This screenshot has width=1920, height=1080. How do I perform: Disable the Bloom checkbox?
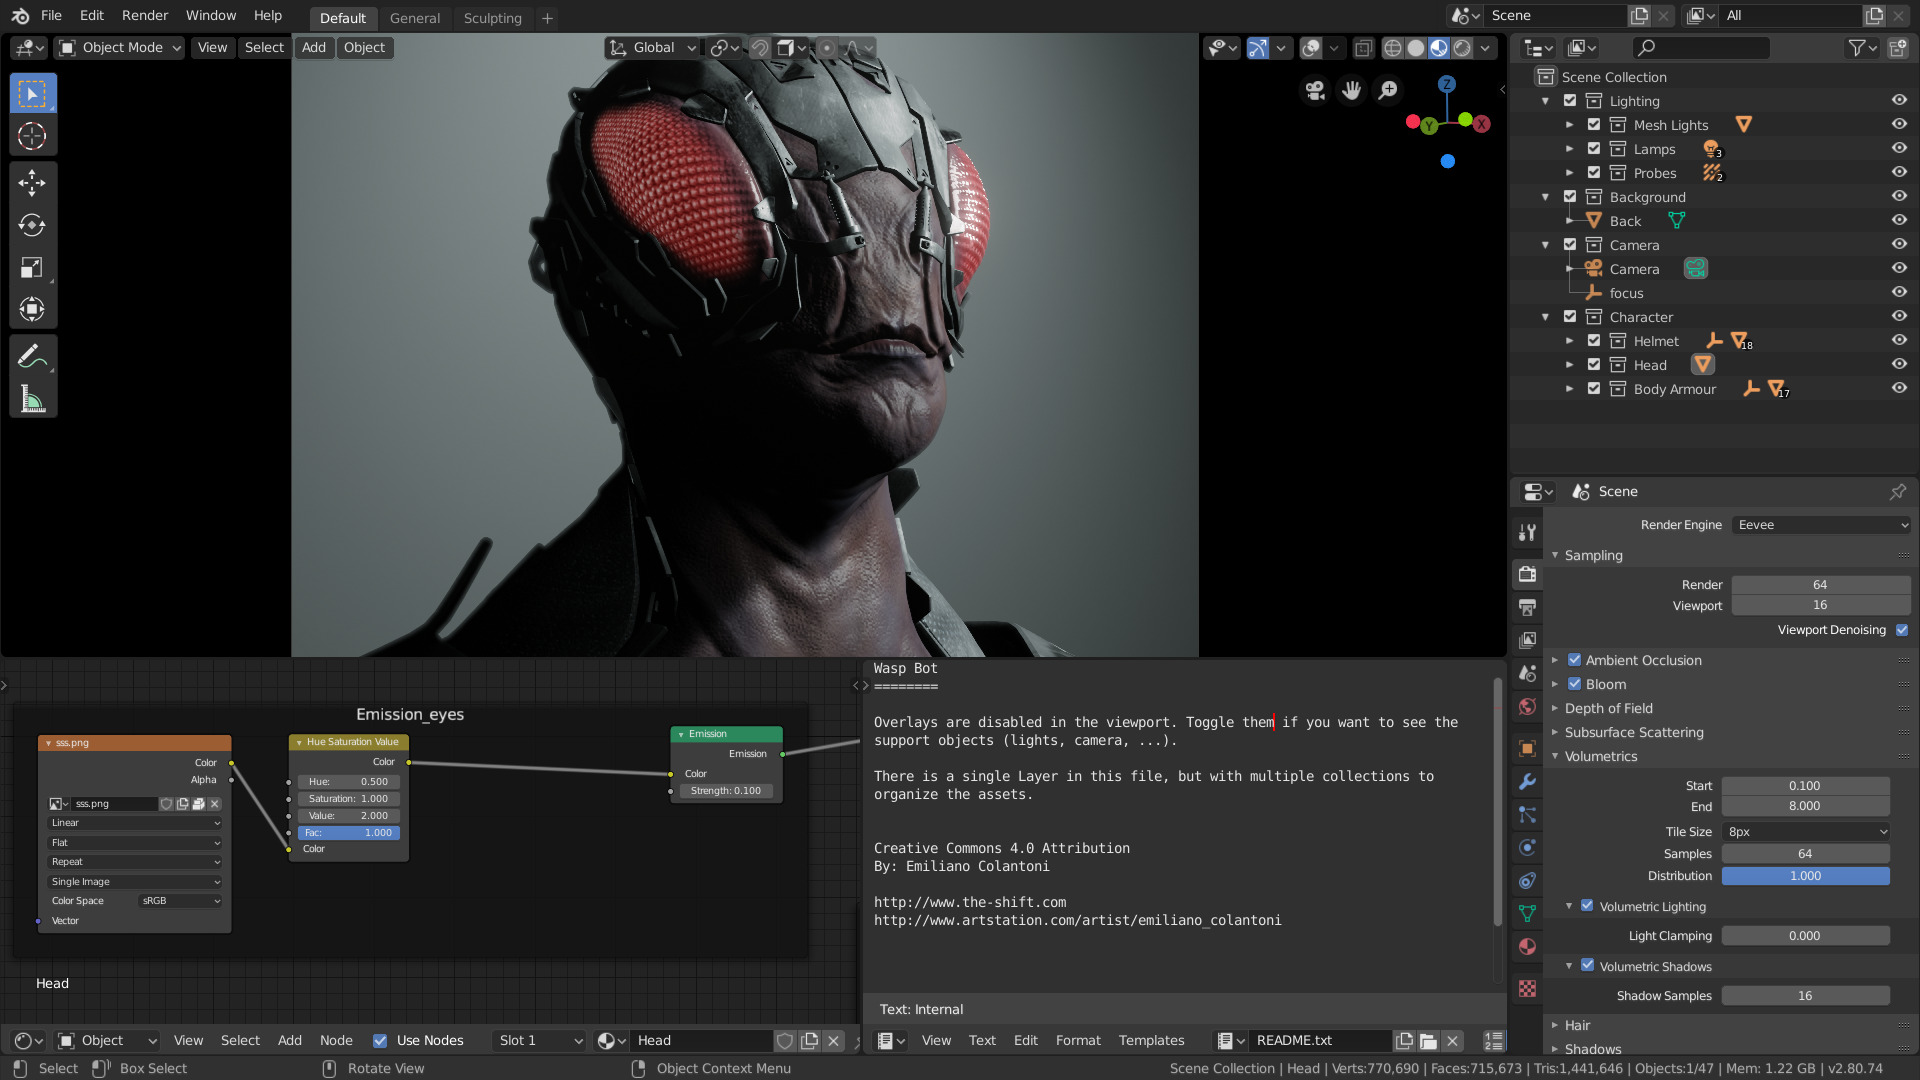1575,684
